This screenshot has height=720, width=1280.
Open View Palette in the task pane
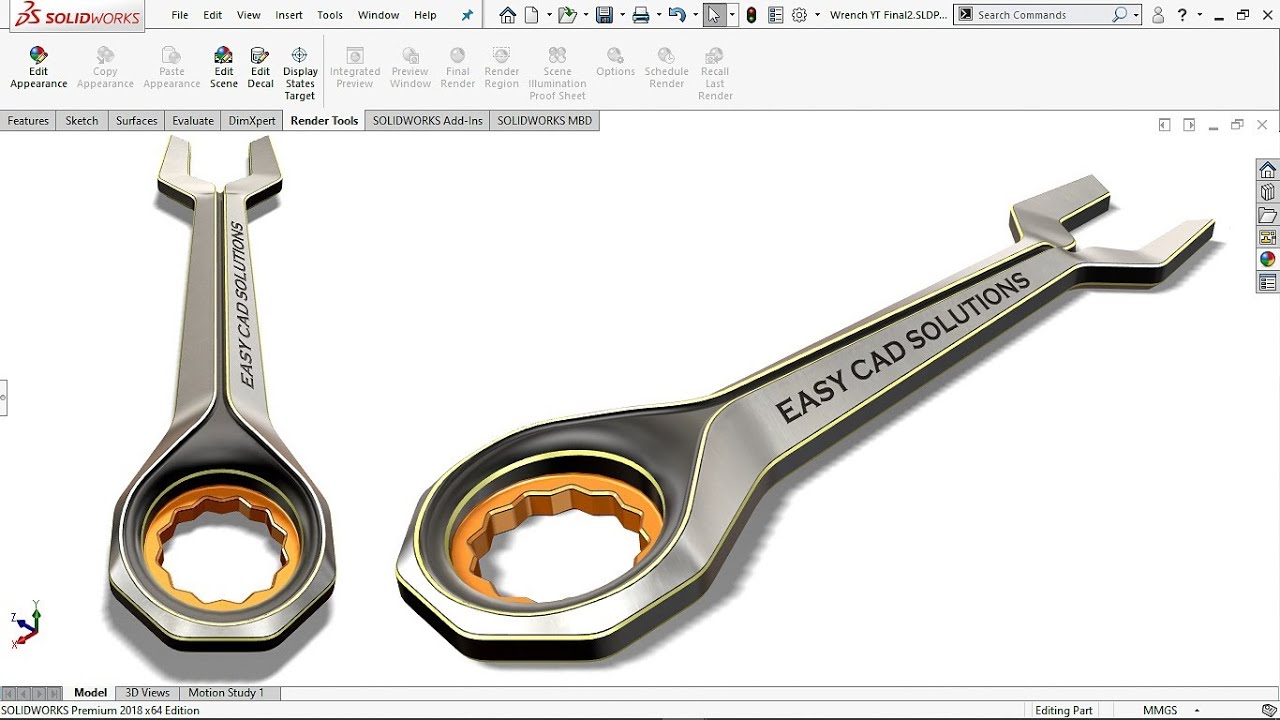(1268, 237)
